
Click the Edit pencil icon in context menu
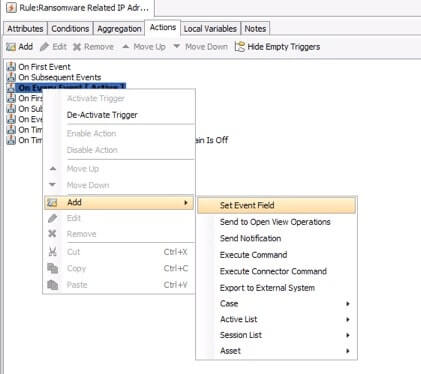click(x=52, y=218)
